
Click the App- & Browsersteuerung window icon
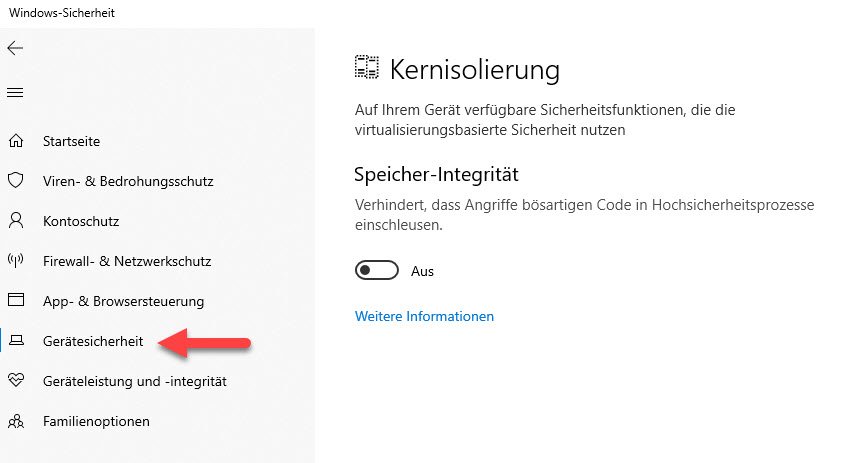(x=15, y=301)
